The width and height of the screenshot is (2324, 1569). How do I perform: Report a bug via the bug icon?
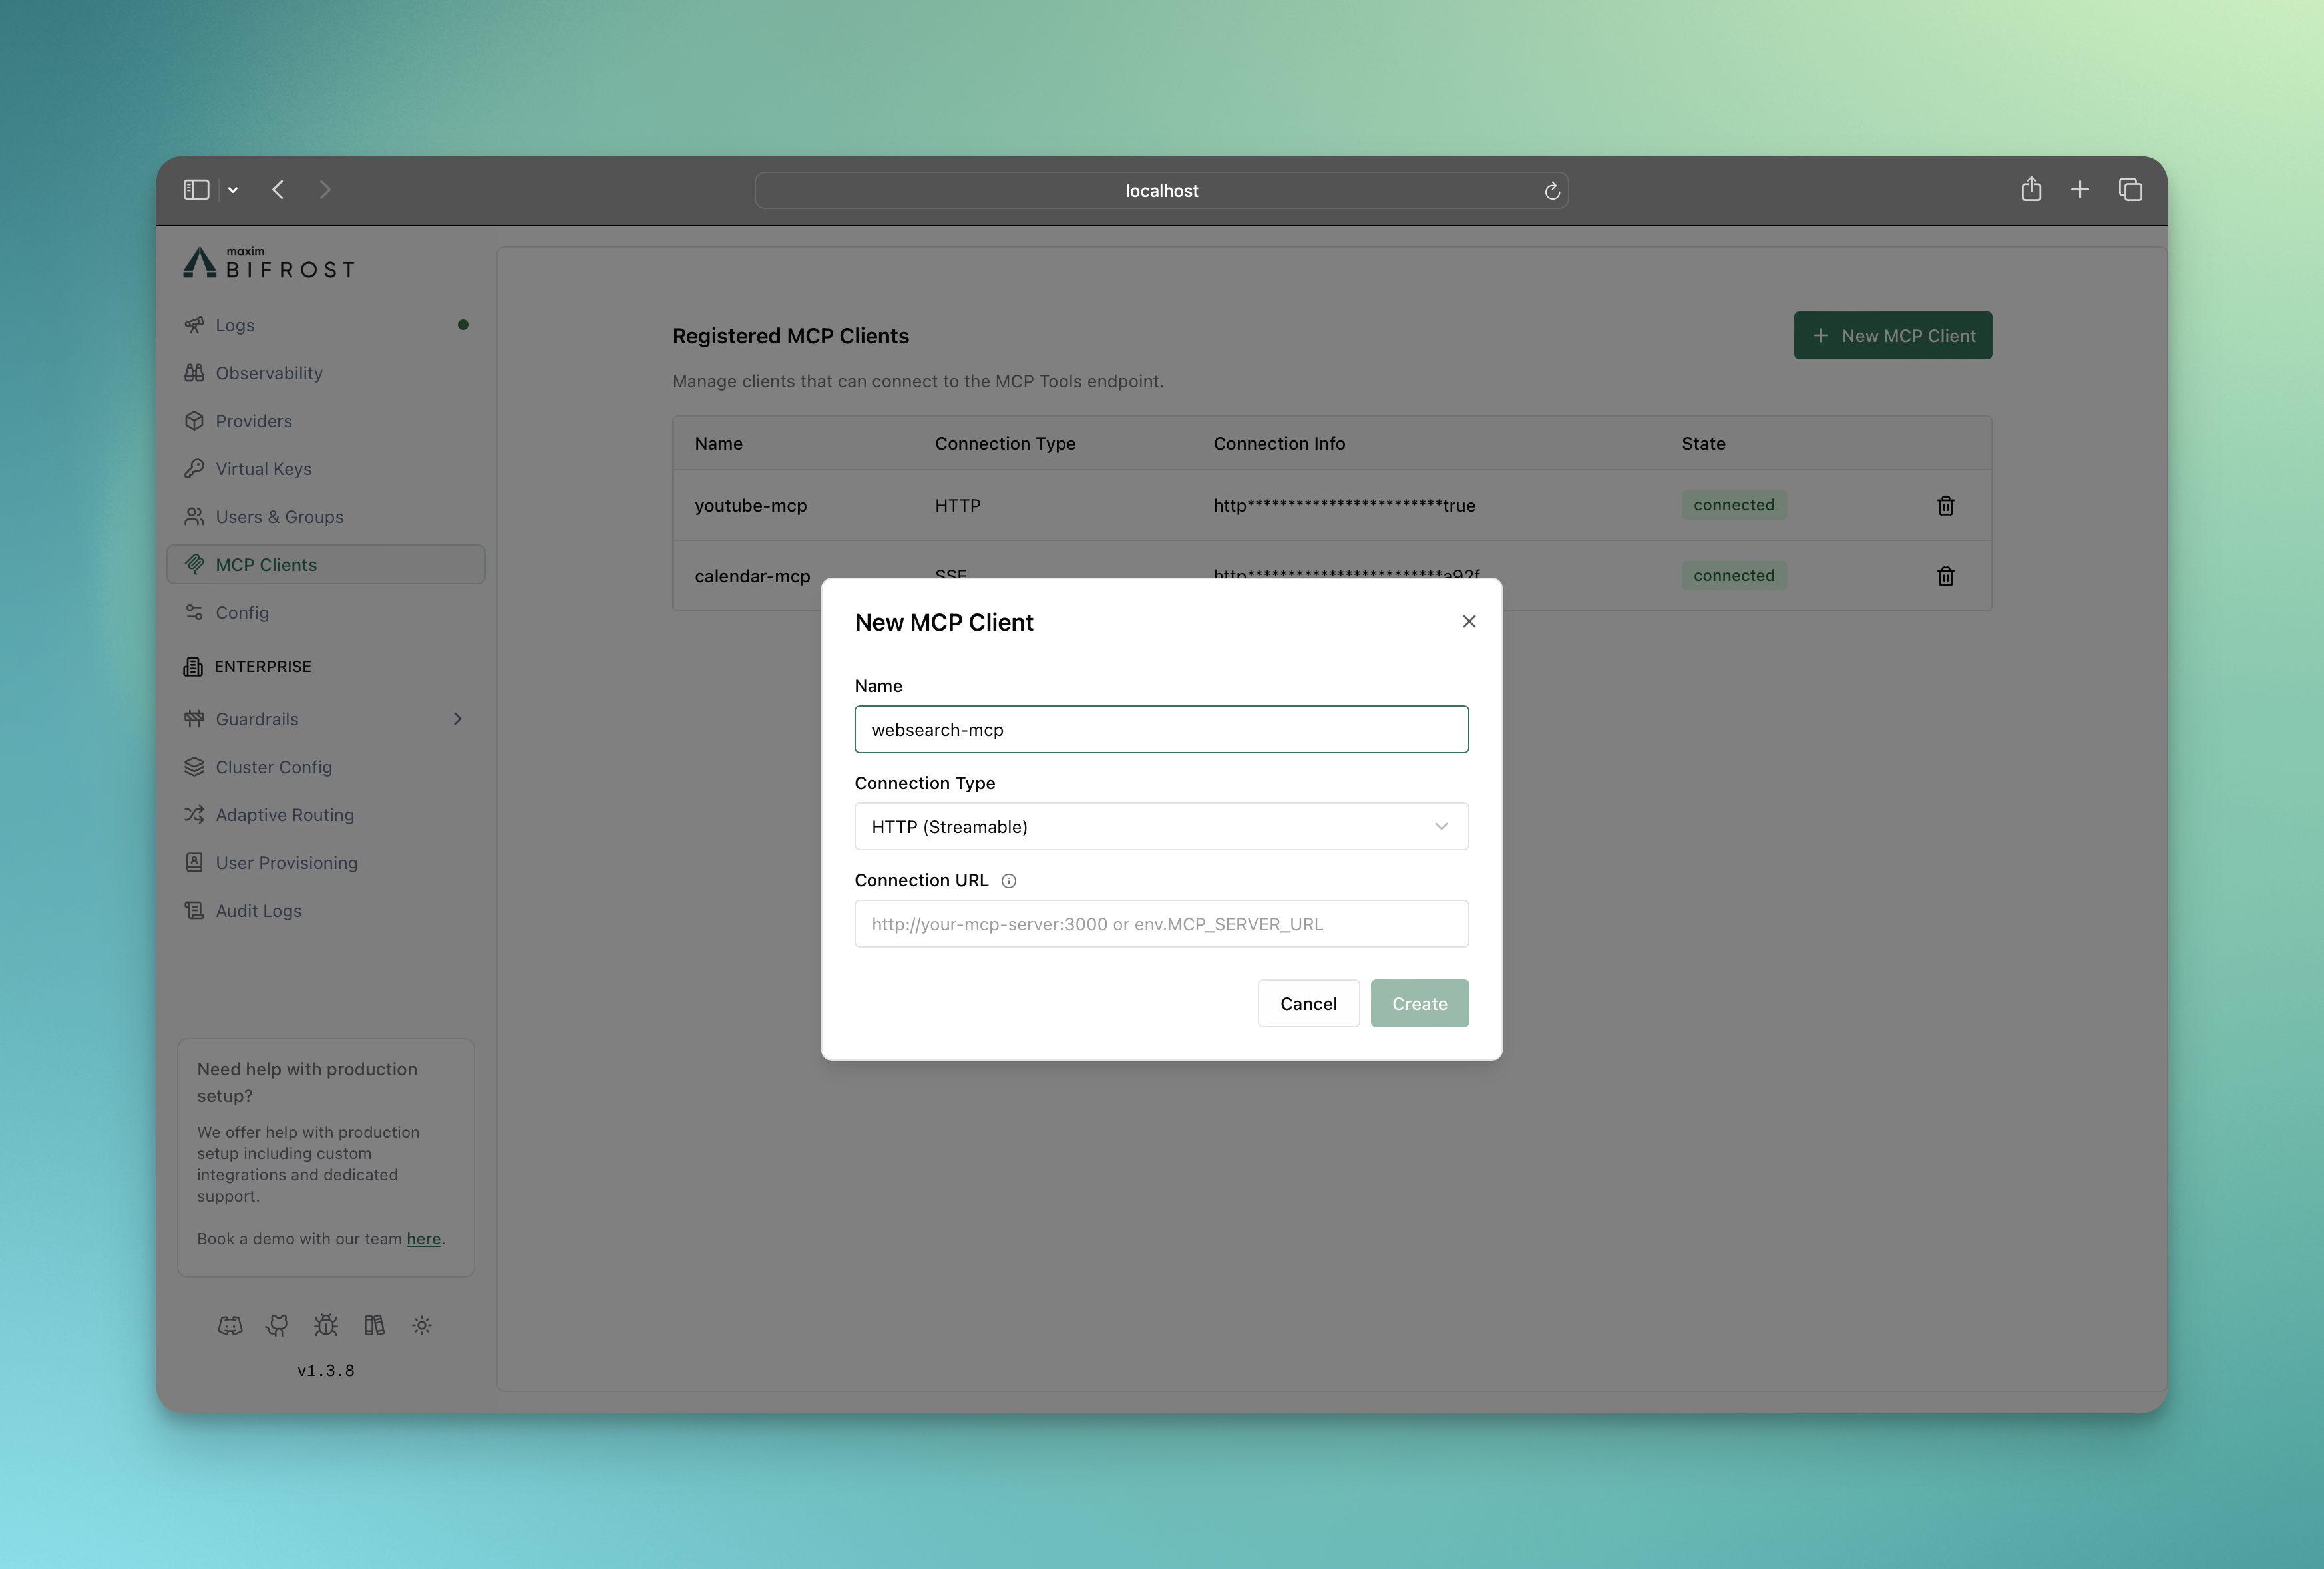pyautogui.click(x=325, y=1325)
